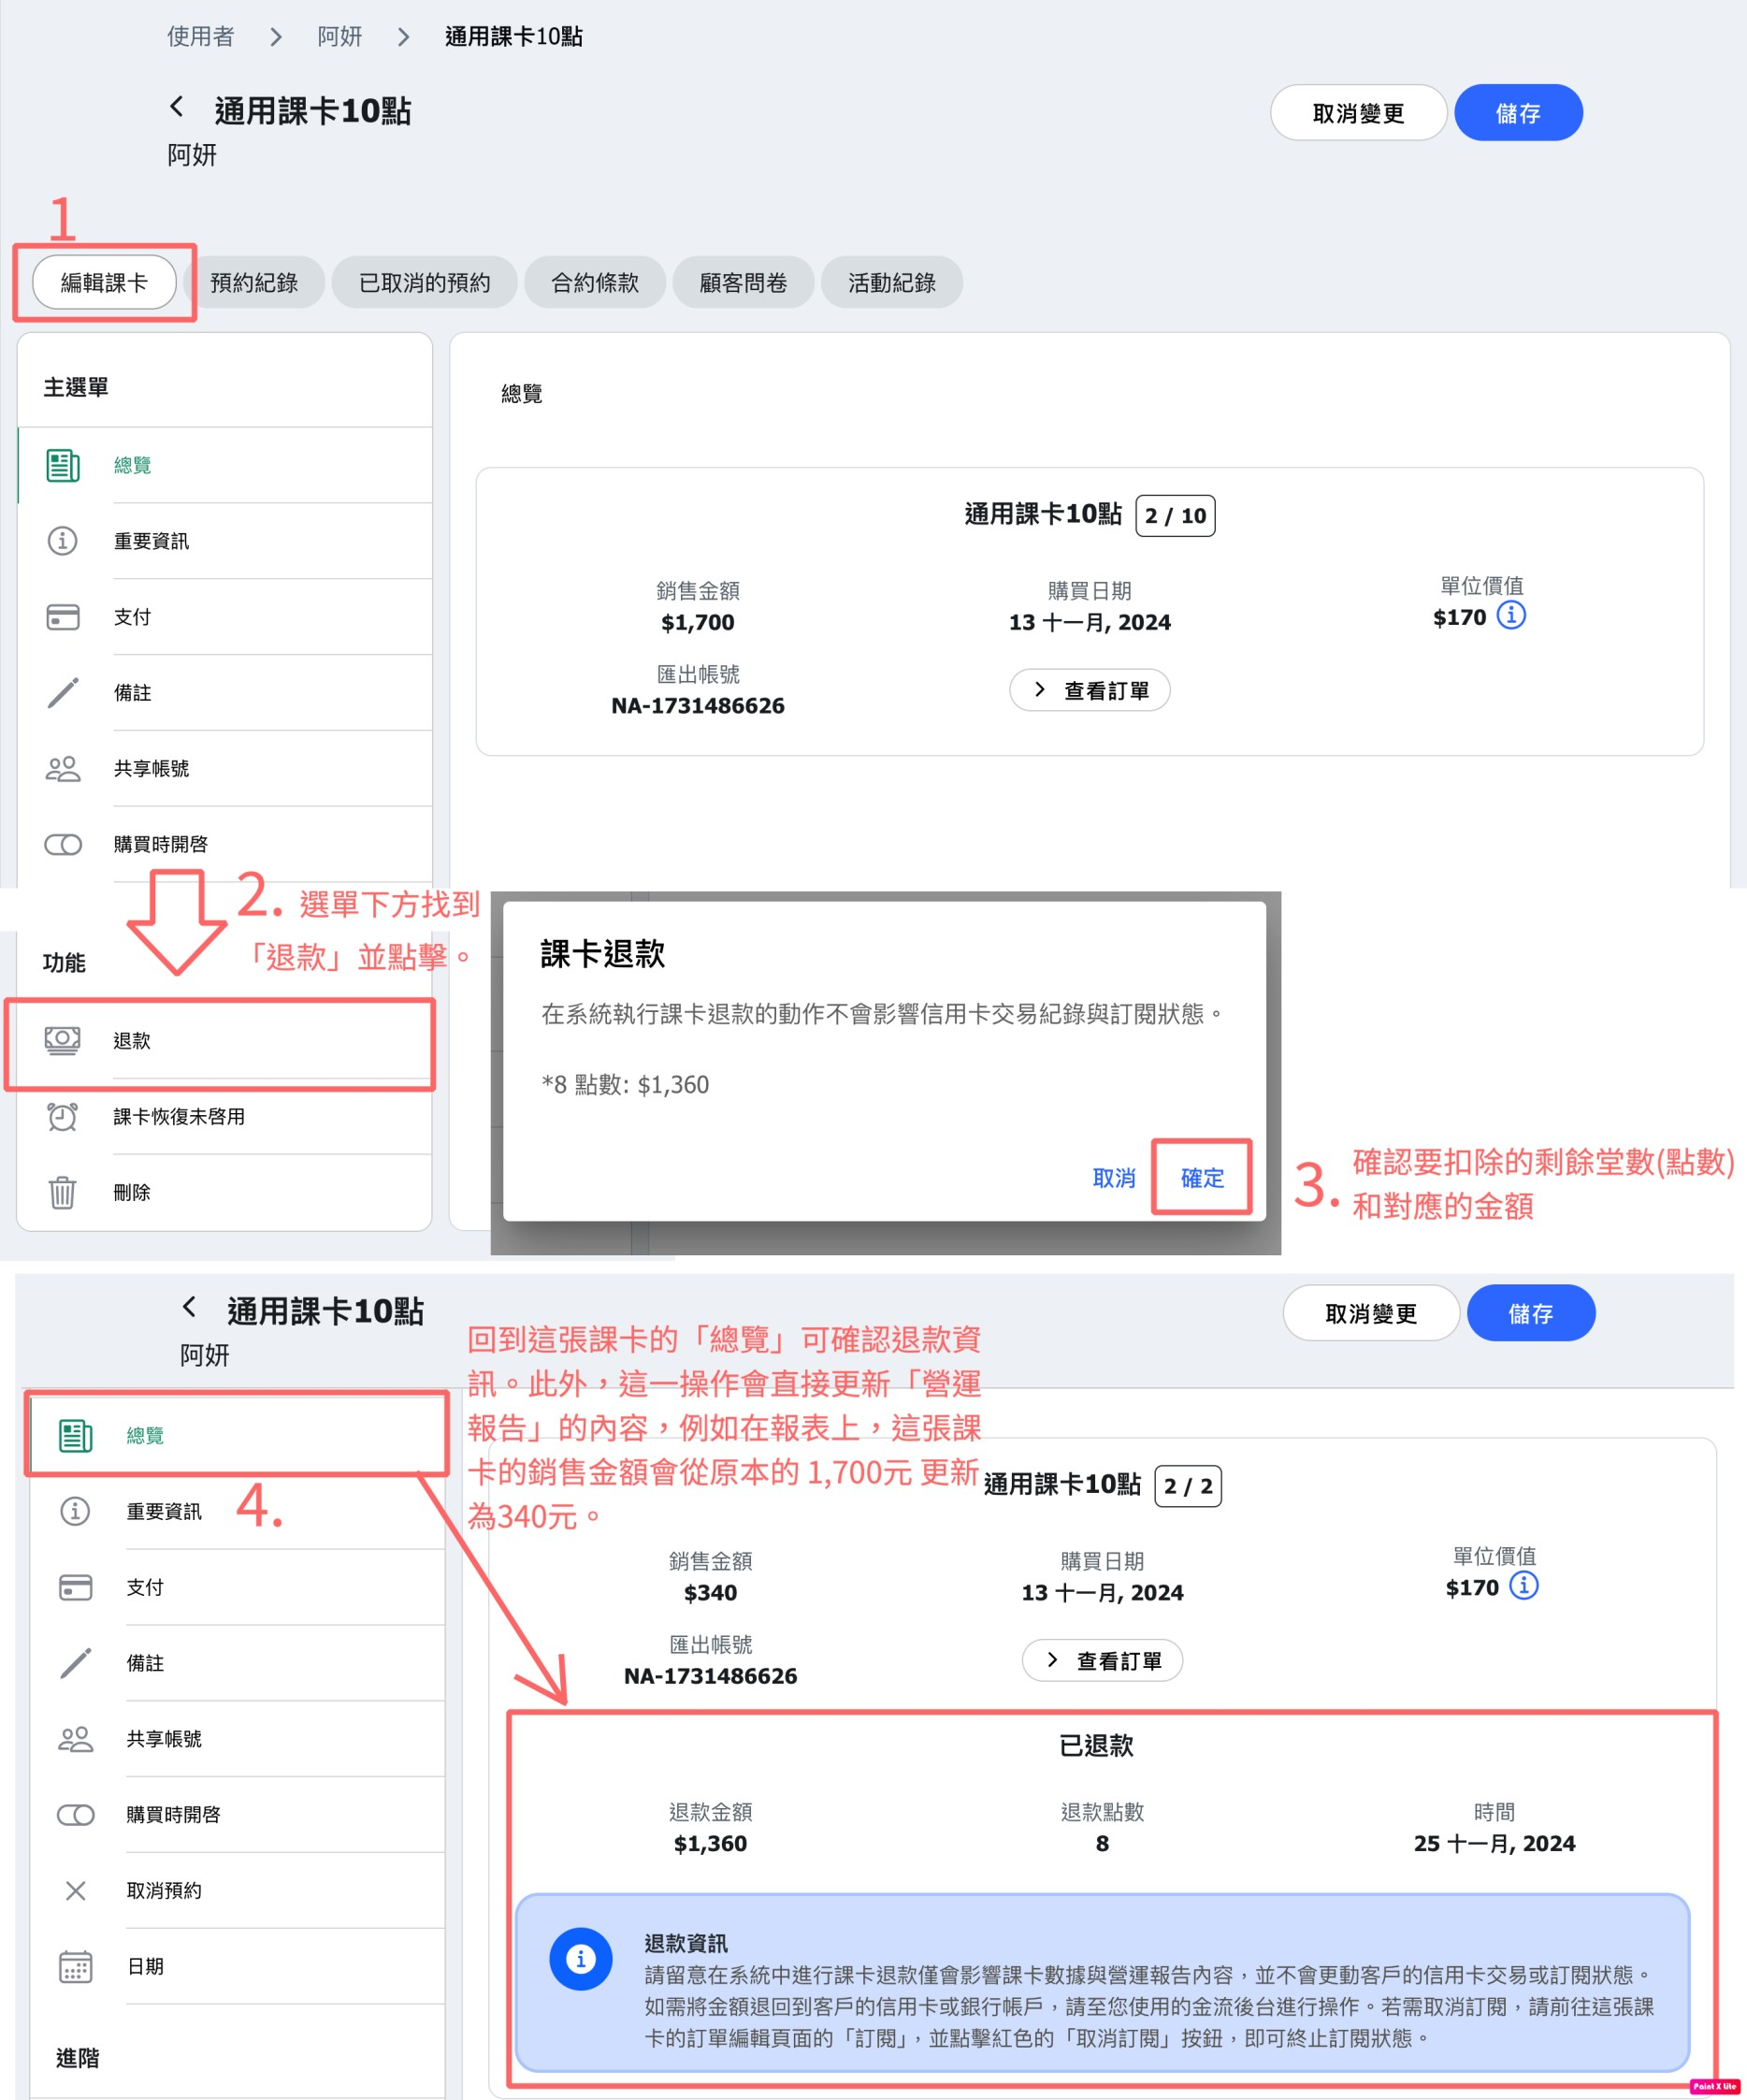Click the refund (退款) cash icon
This screenshot has height=2100, width=1747.
click(x=62, y=1040)
